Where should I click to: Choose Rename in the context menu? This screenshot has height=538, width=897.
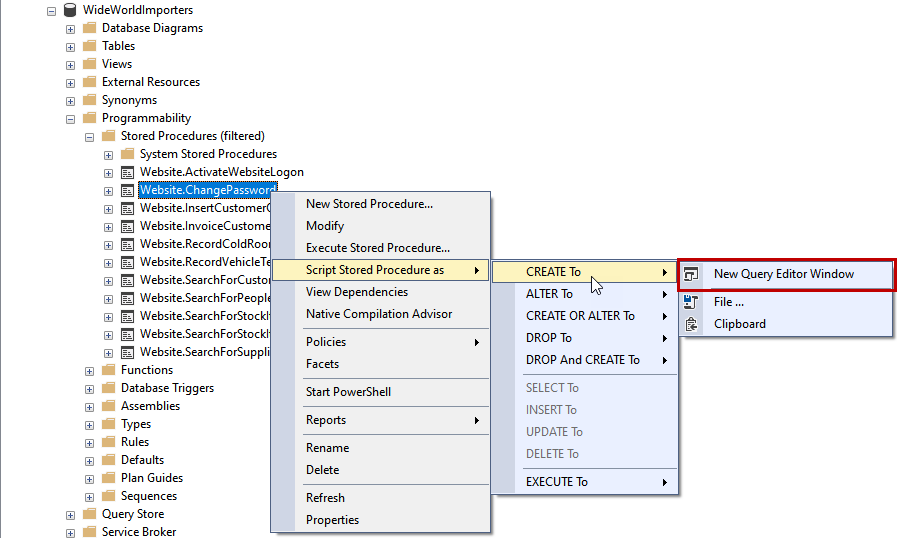[x=380, y=448]
